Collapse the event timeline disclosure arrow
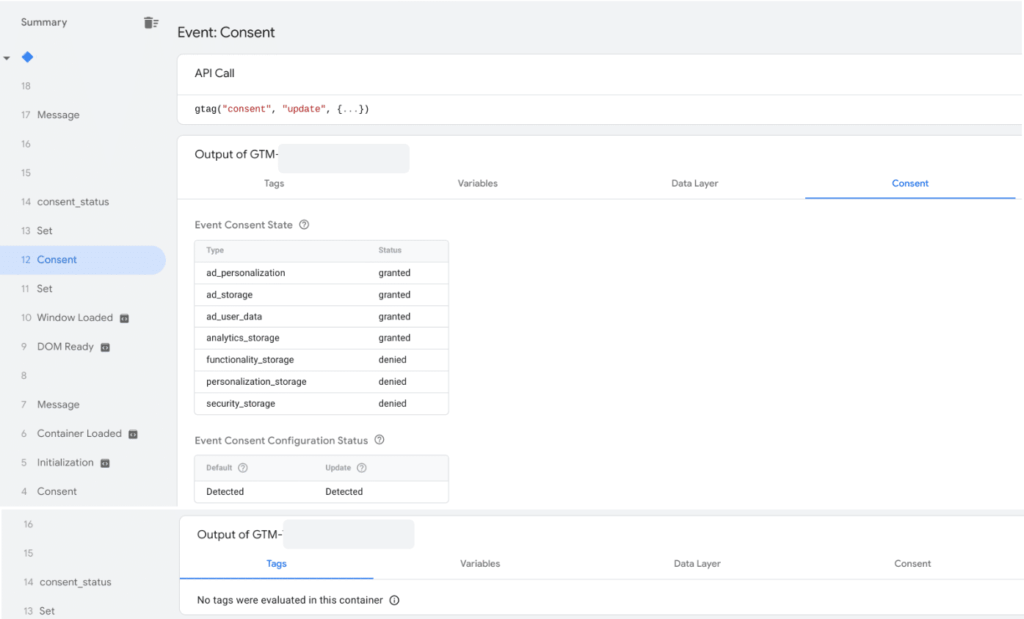Screen dimensions: 1024x619 pos(6,57)
